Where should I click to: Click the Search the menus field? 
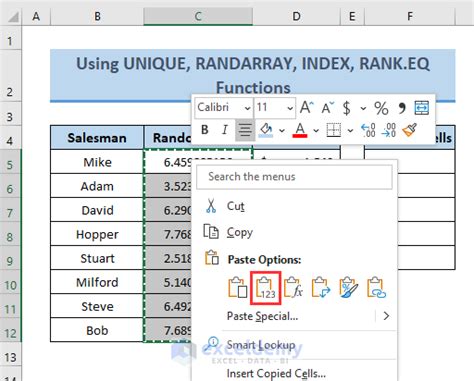click(294, 177)
